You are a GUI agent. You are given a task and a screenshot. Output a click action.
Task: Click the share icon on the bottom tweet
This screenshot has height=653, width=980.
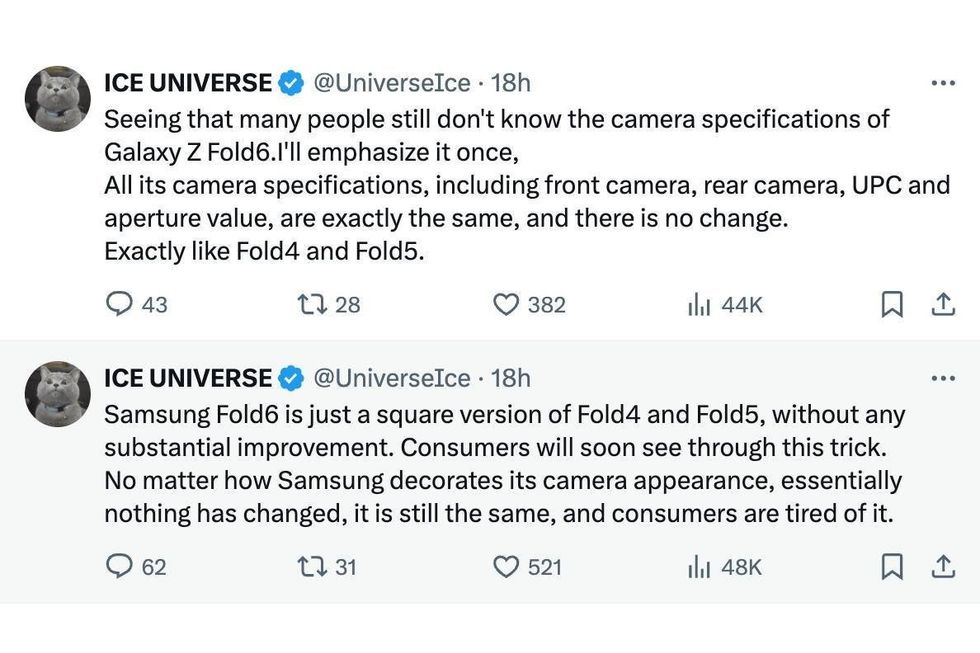[x=943, y=567]
